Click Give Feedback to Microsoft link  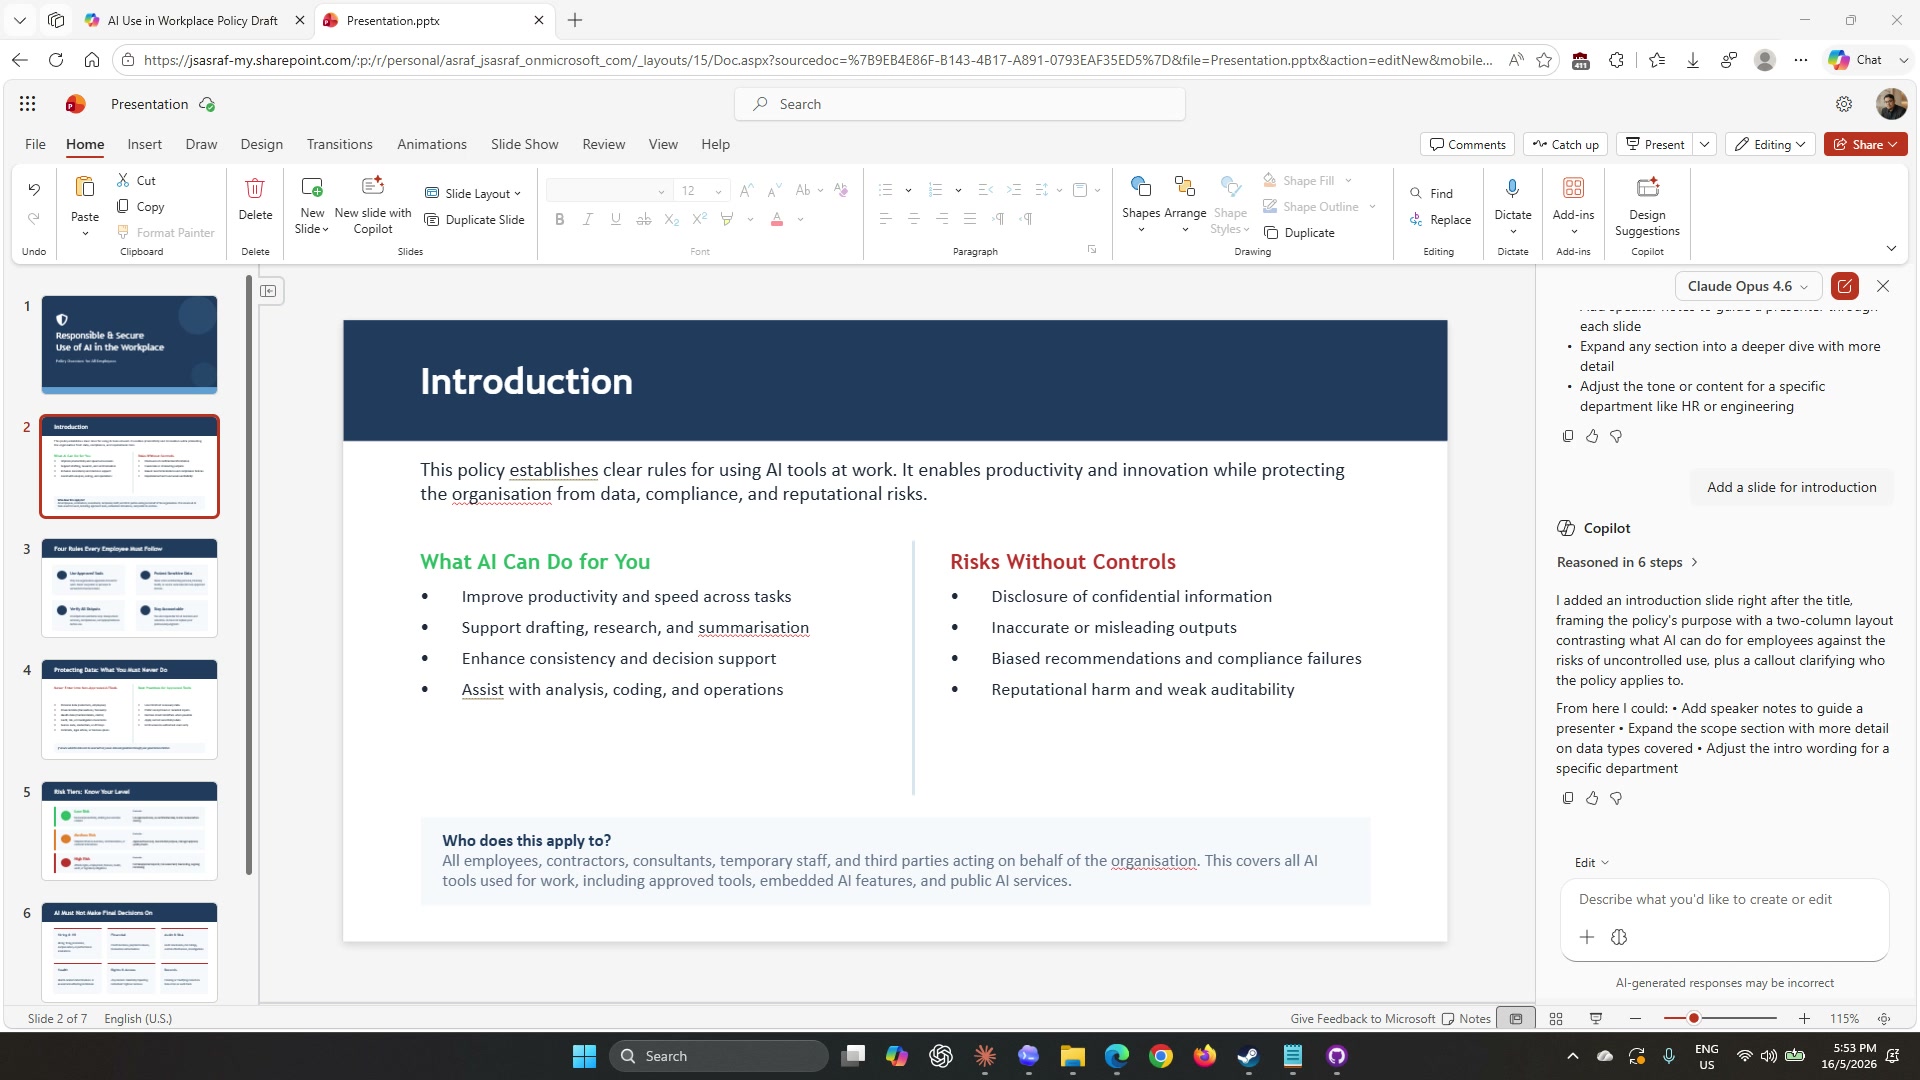point(1362,1019)
